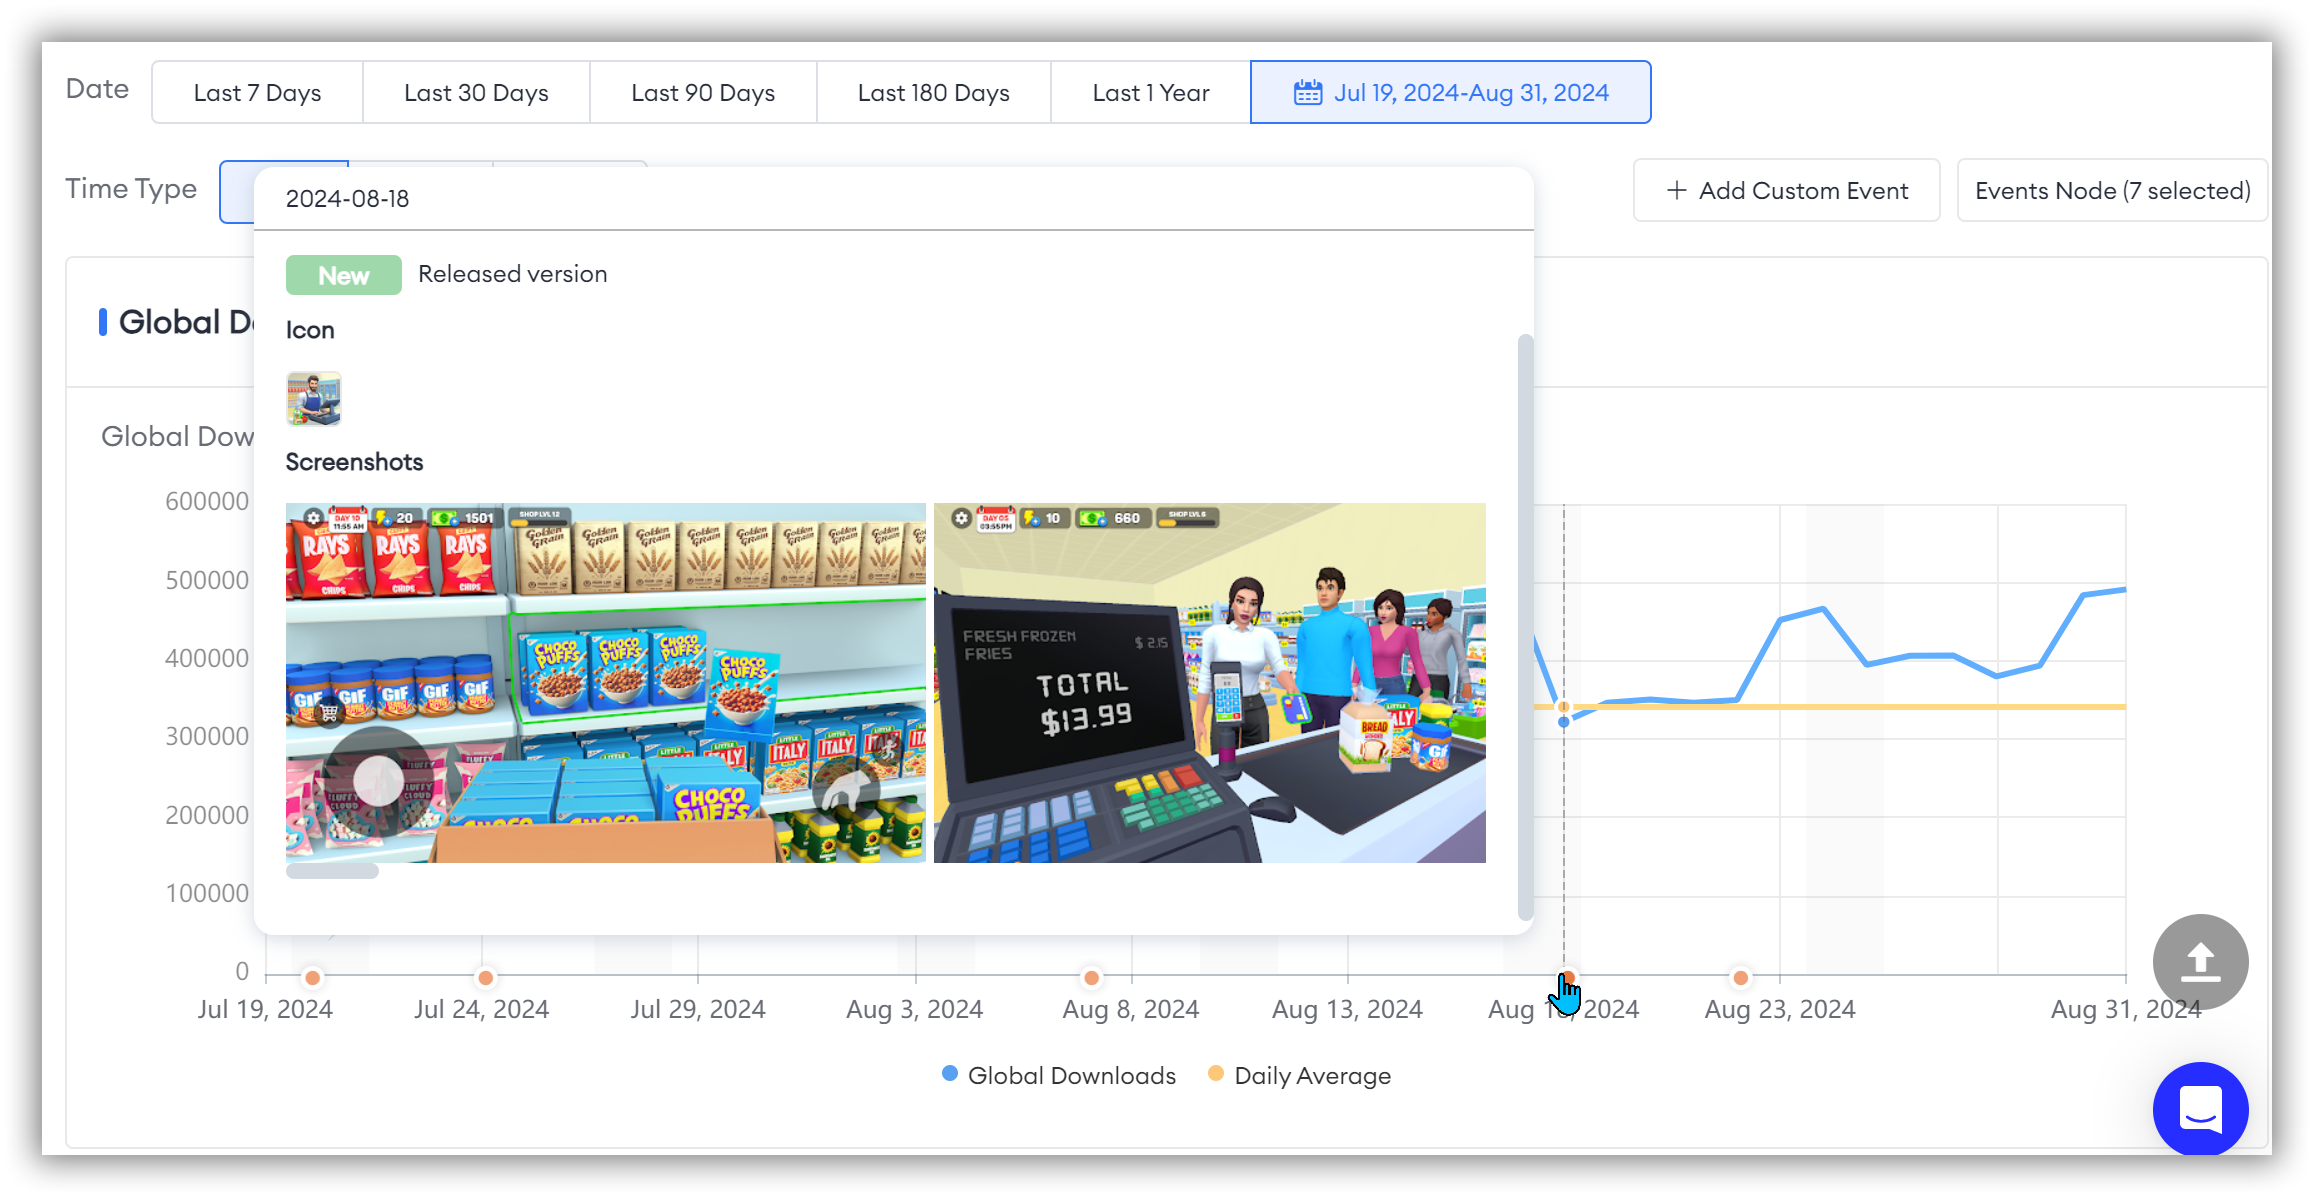
Task: Toggle Global Downloads chart visibility
Action: [x=1058, y=1075]
